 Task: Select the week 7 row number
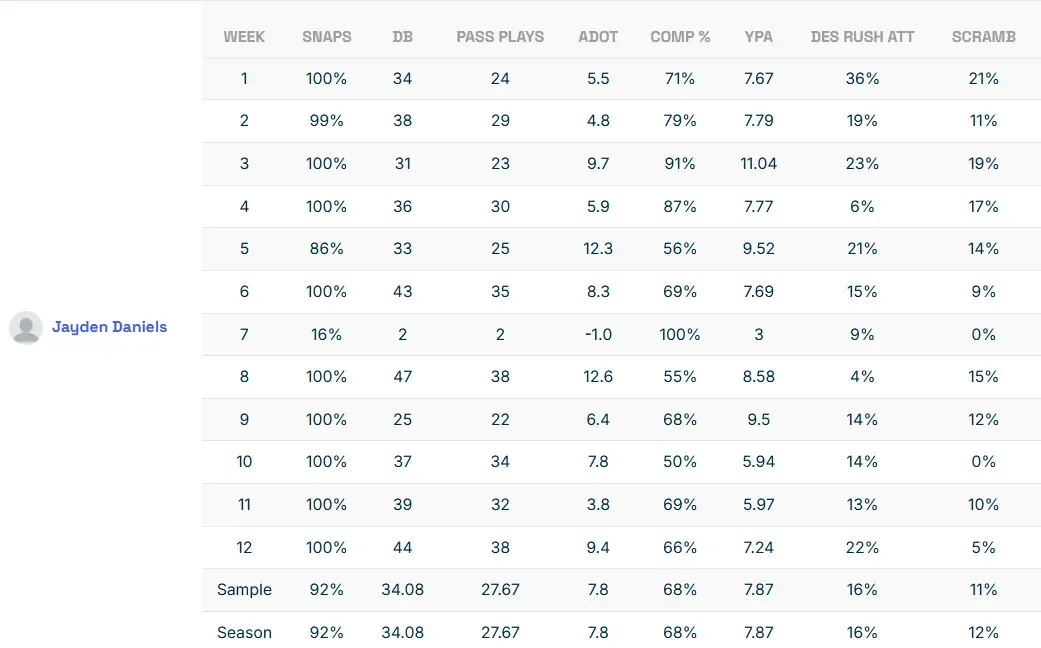tap(244, 335)
